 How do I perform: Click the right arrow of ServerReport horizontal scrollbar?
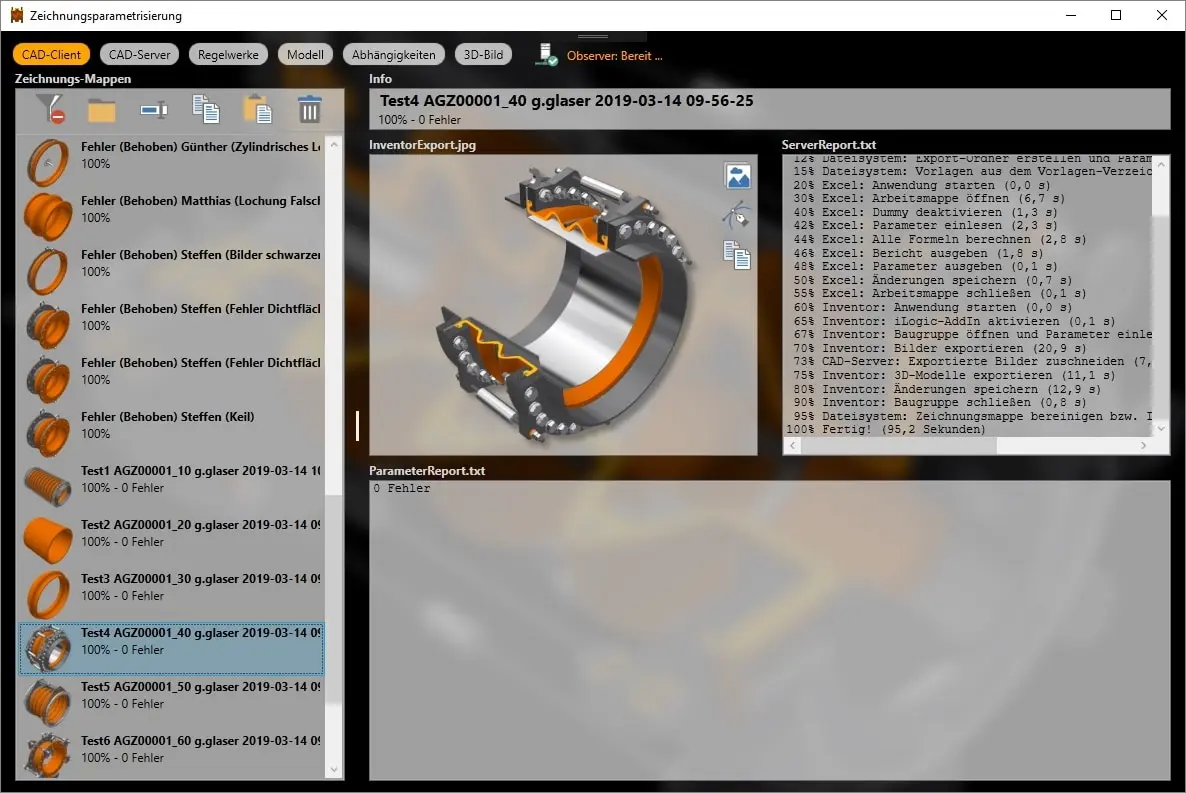[1145, 445]
